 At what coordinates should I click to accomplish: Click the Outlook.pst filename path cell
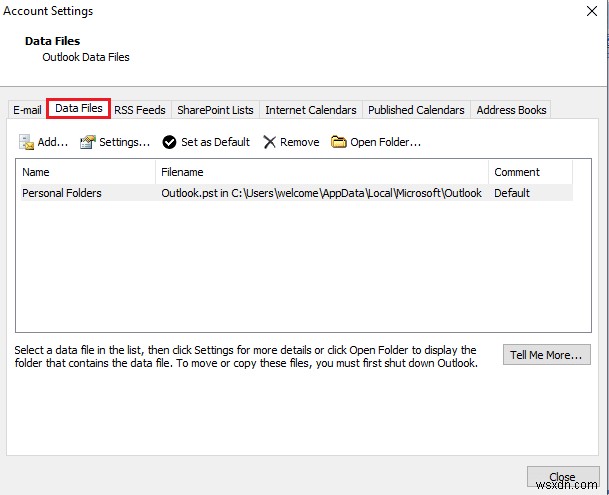321,193
